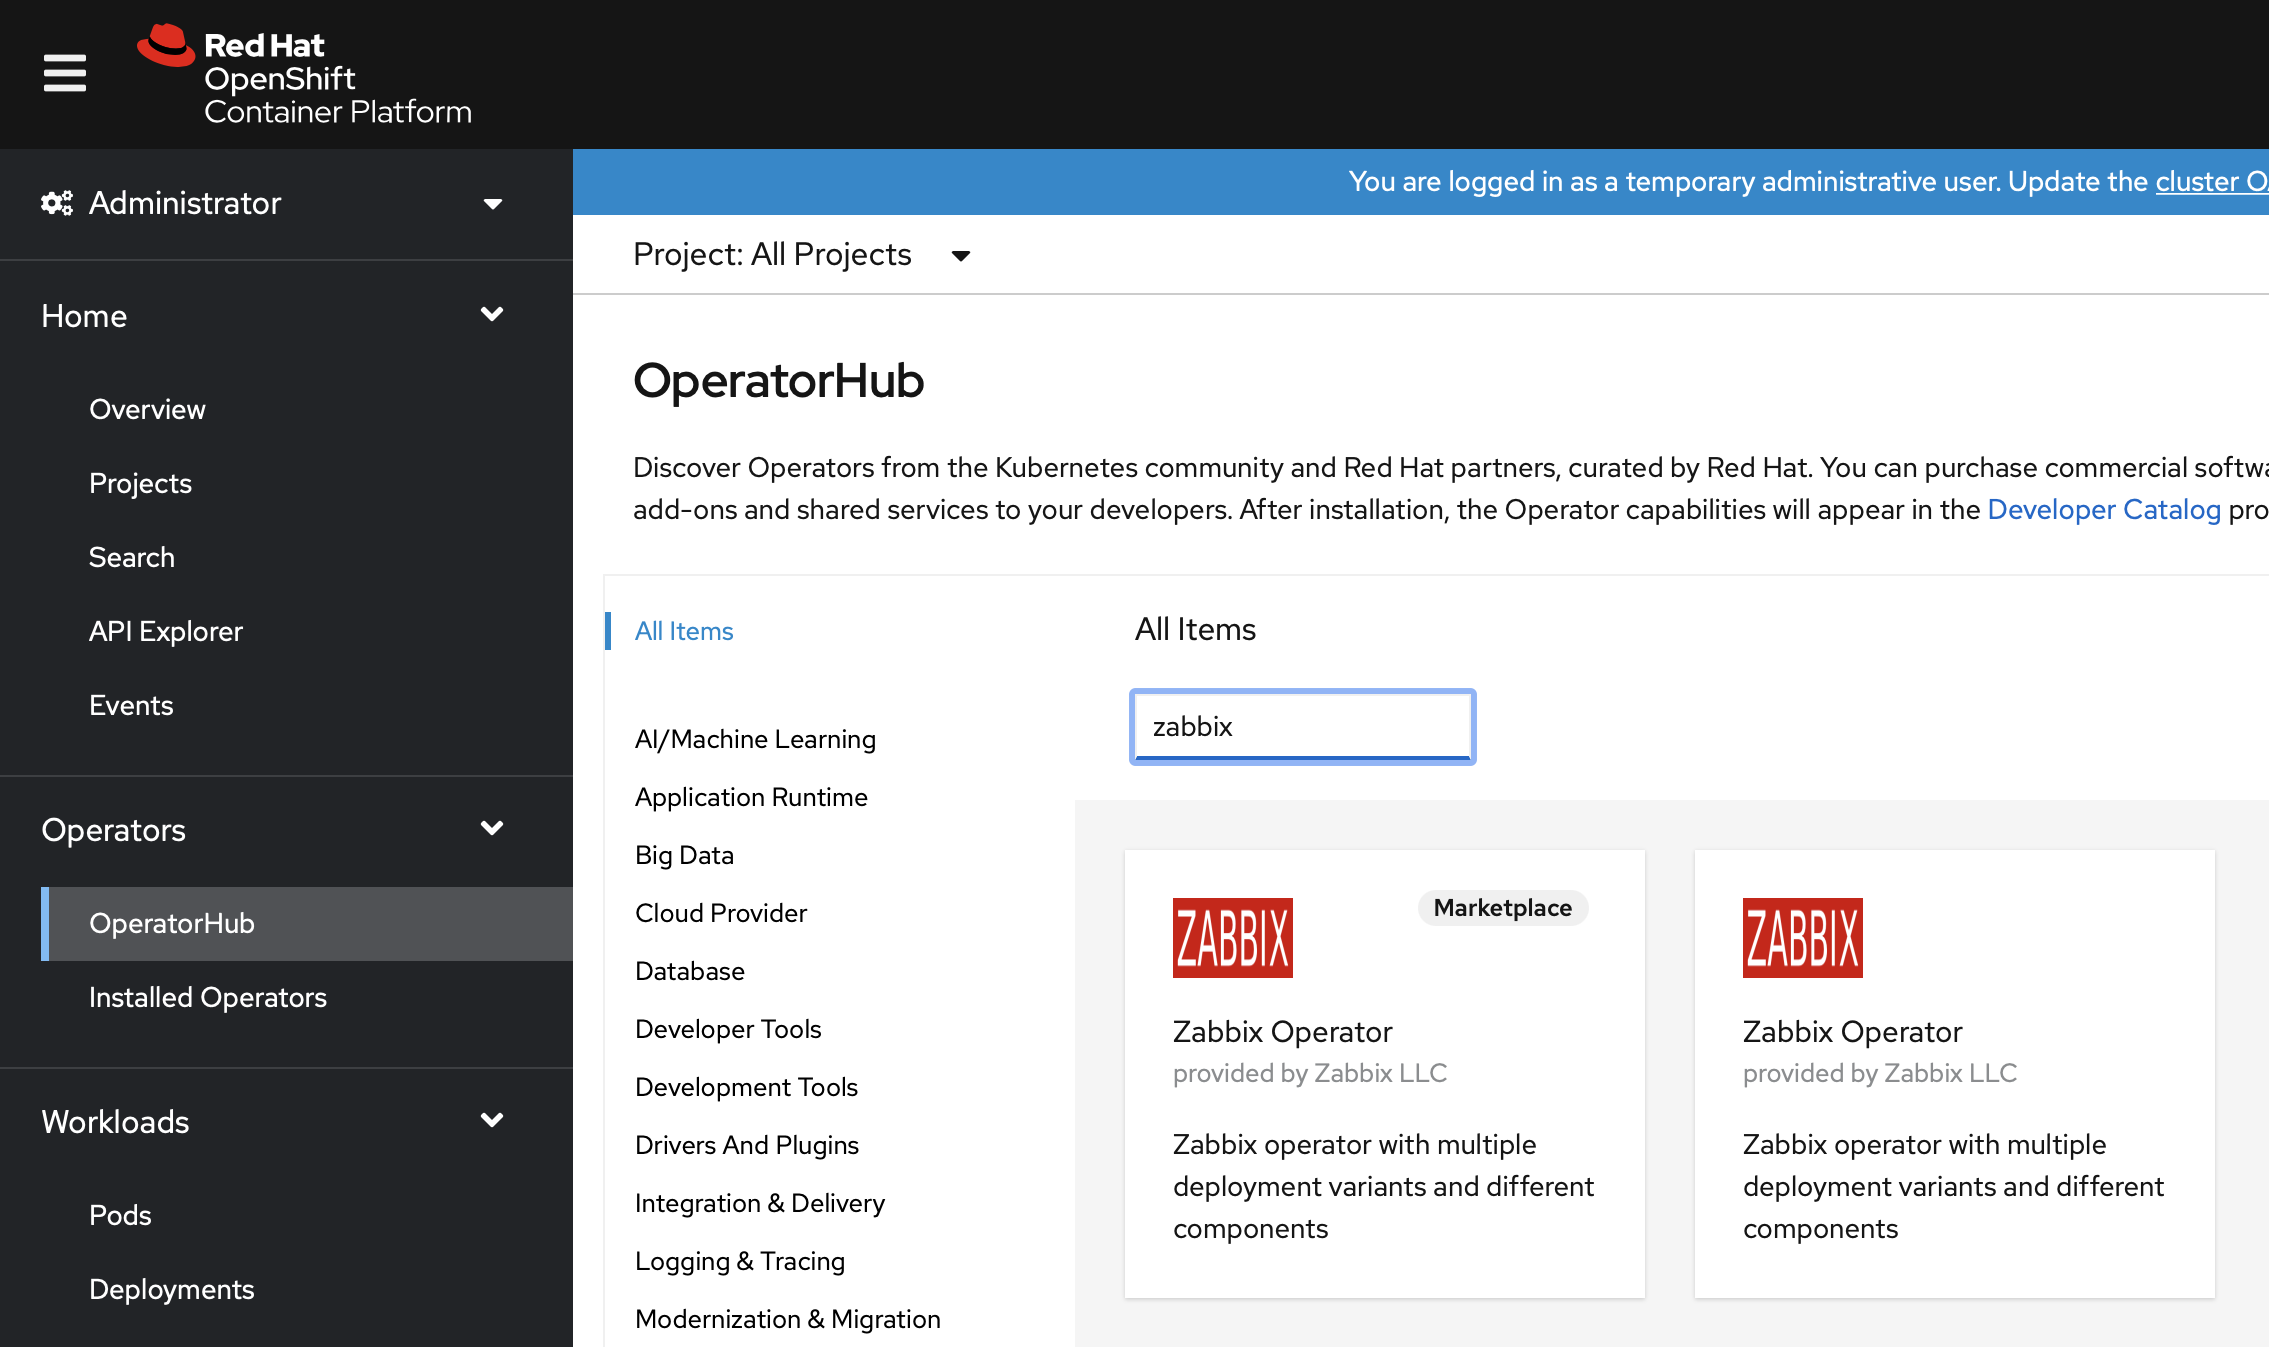Screen dimensions: 2269x1347
Task: Filter by Database category
Action: pyautogui.click(x=689, y=971)
